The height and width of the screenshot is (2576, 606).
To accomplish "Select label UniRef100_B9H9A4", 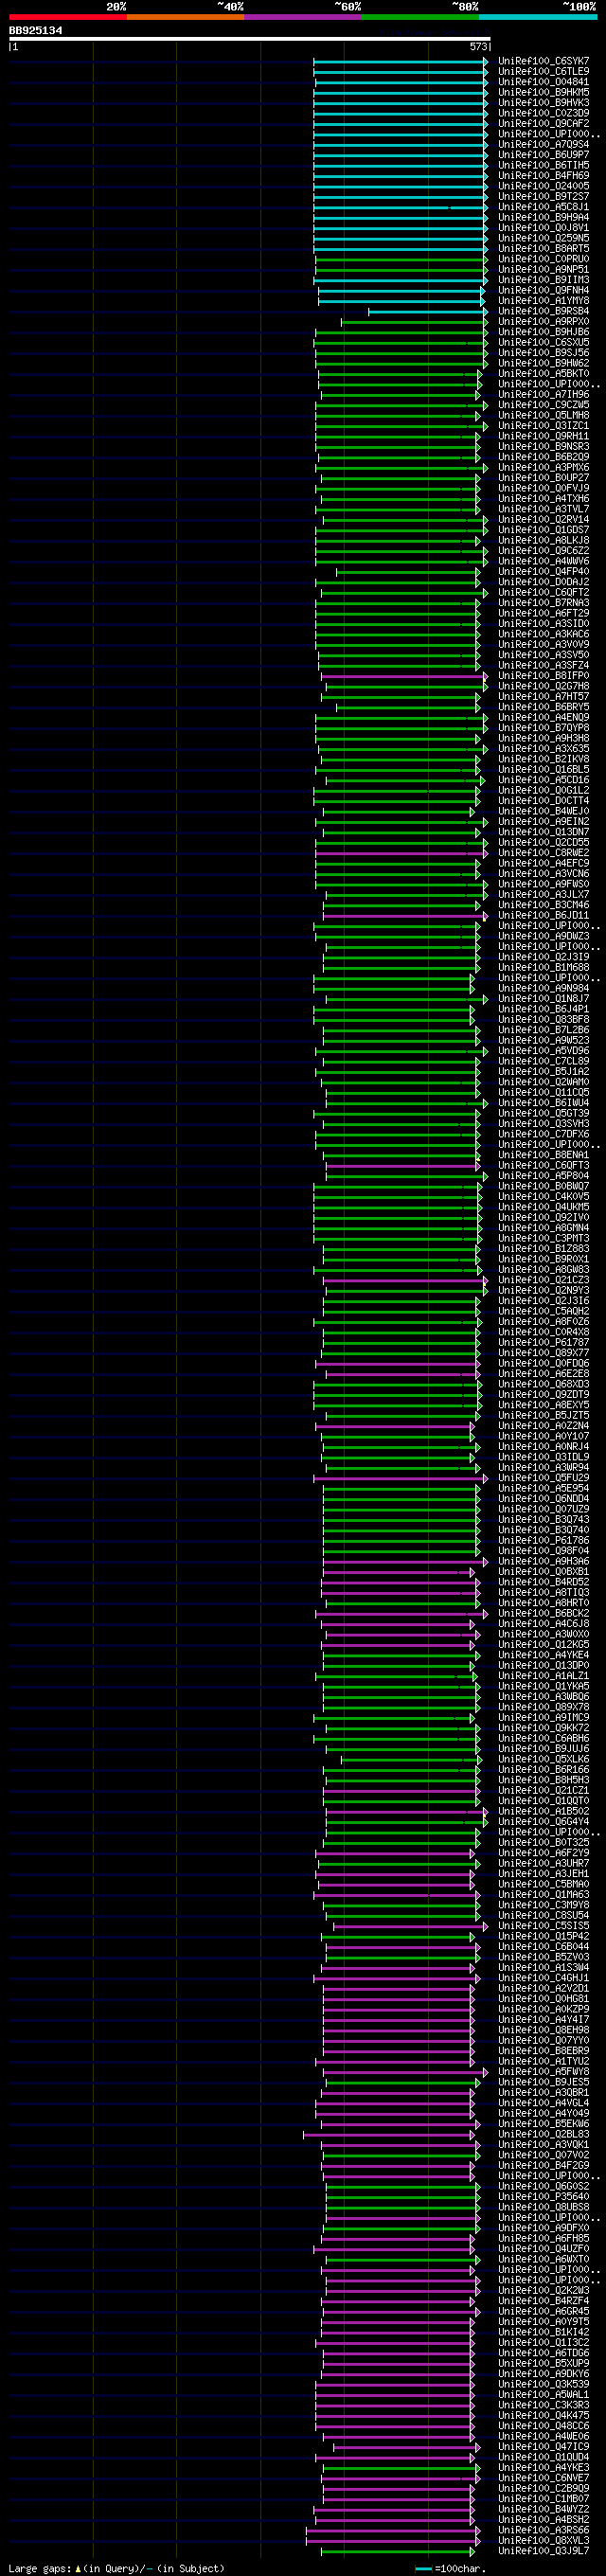I will 544,217.
